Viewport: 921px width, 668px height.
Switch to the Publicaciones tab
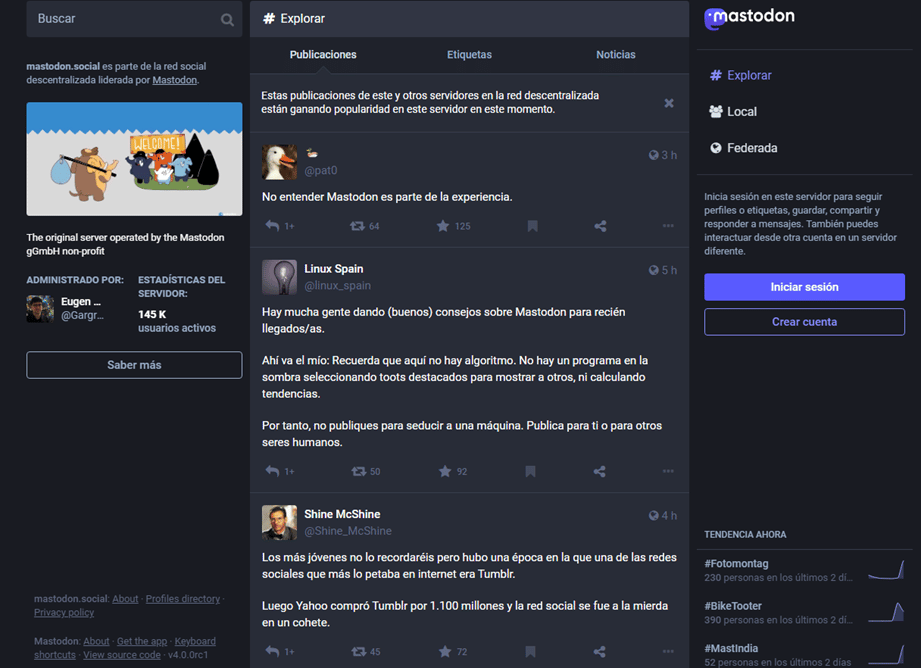tap(323, 55)
